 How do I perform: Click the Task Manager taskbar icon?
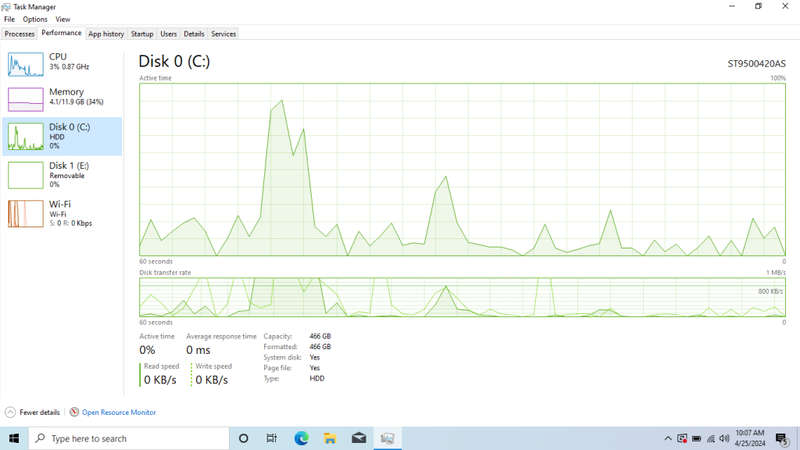387,438
